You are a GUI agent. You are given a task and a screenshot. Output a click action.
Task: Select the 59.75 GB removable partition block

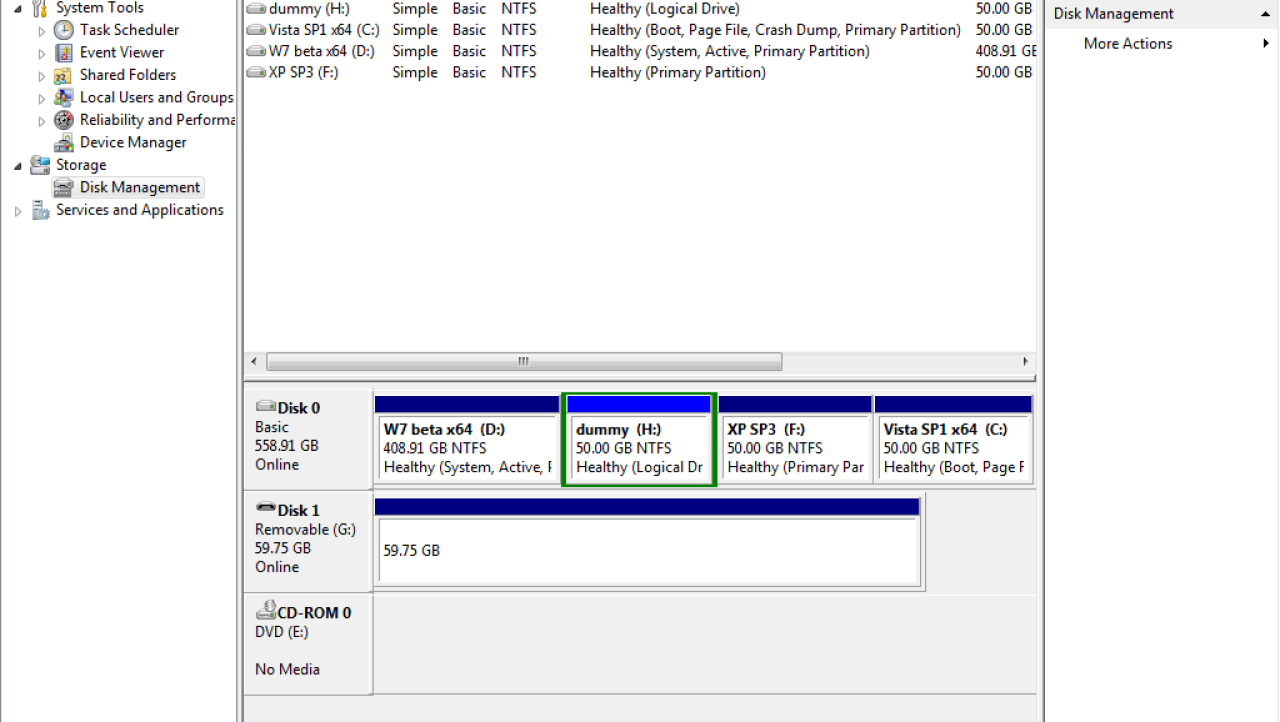point(647,541)
